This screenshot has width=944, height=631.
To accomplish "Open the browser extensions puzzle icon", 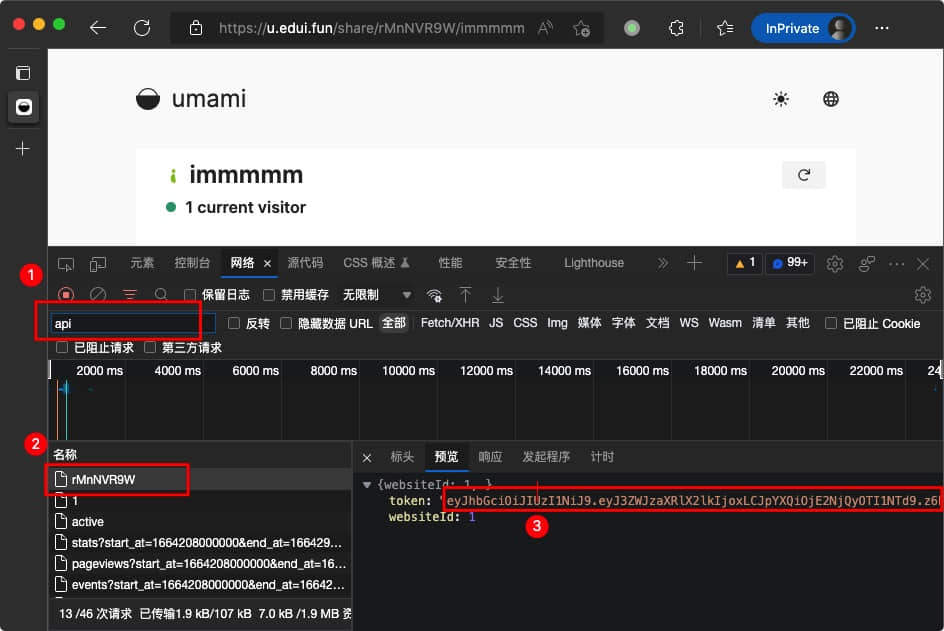I will tap(676, 28).
